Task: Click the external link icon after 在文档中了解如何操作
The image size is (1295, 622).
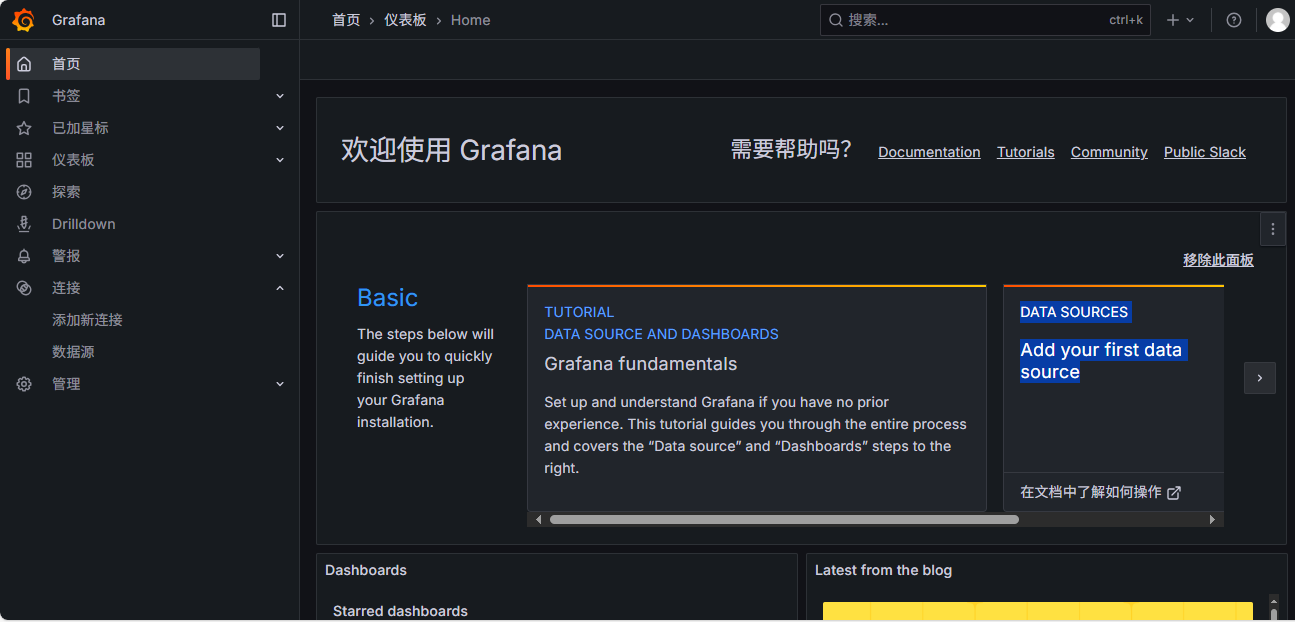Action: [1174, 492]
